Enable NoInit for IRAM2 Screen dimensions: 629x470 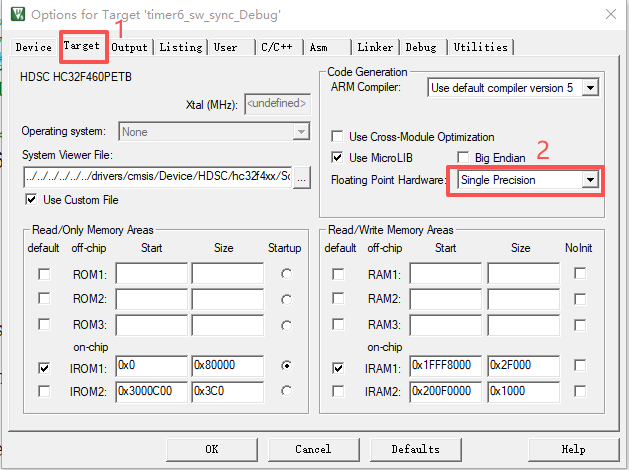(580, 391)
